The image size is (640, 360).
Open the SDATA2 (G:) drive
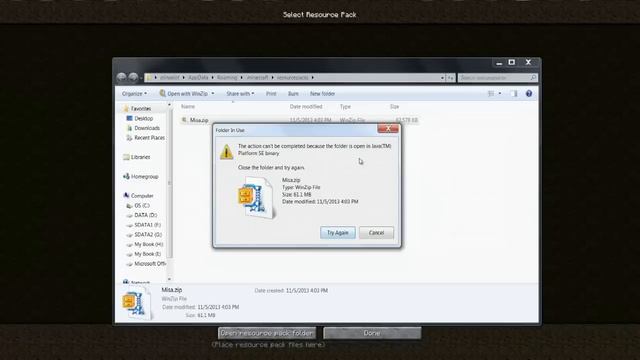tap(148, 235)
